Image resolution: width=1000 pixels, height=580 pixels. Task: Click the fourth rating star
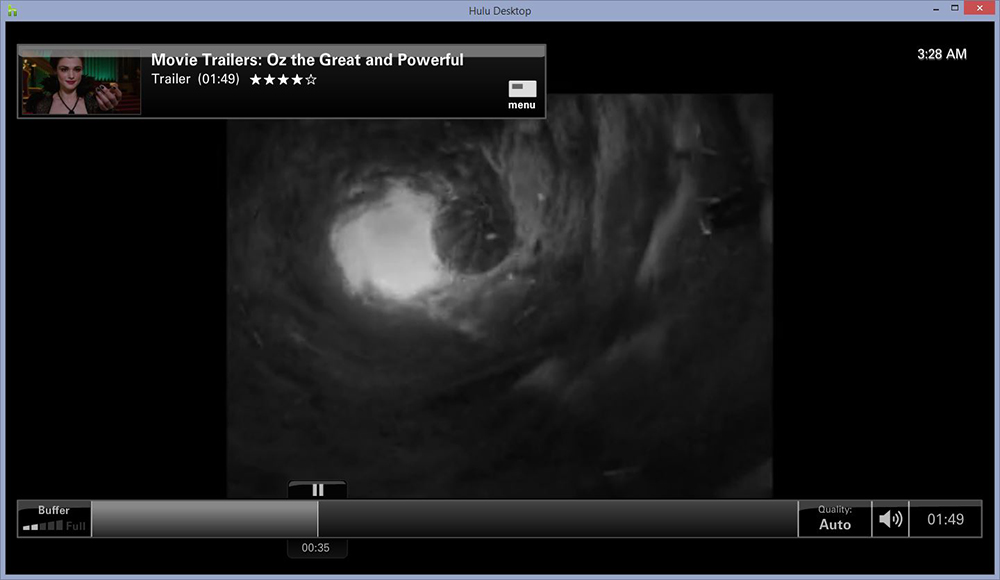(x=297, y=80)
